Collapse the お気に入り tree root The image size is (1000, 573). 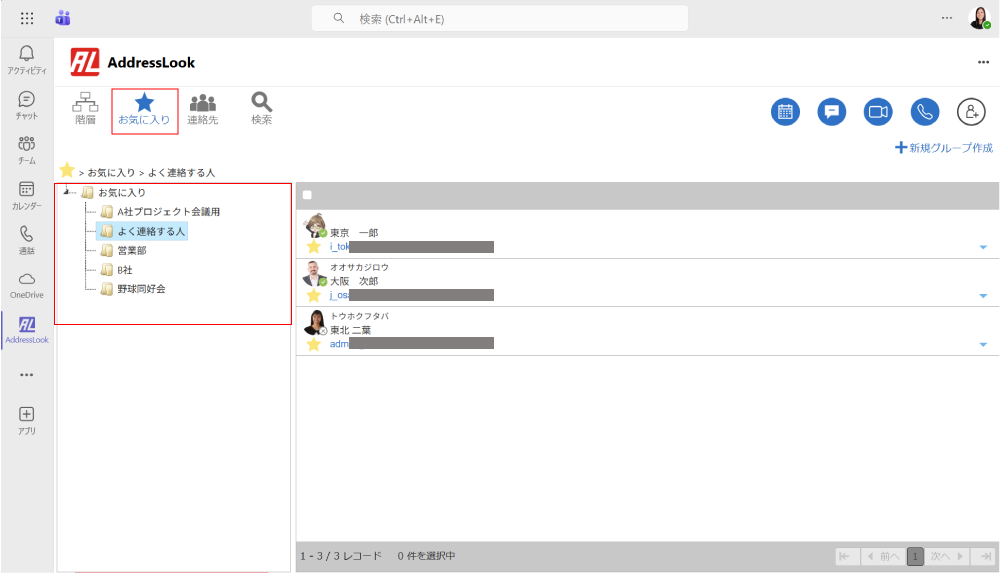tap(67, 192)
